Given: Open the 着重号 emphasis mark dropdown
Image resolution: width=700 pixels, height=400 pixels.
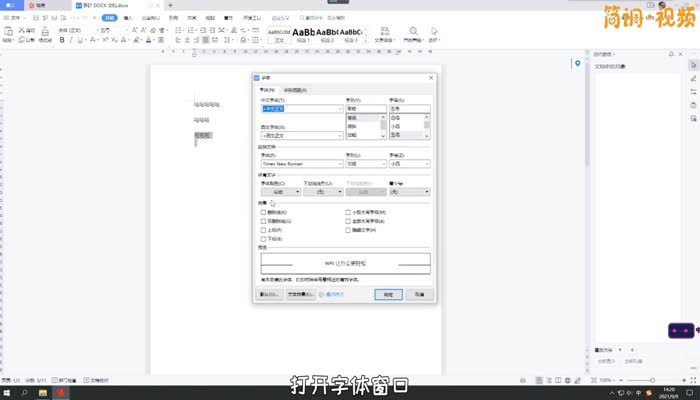Looking at the screenshot, I should pos(410,192).
